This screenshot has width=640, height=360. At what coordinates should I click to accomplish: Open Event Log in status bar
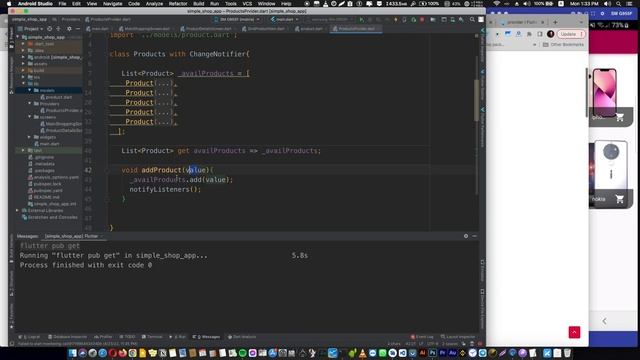pyautogui.click(x=422, y=337)
